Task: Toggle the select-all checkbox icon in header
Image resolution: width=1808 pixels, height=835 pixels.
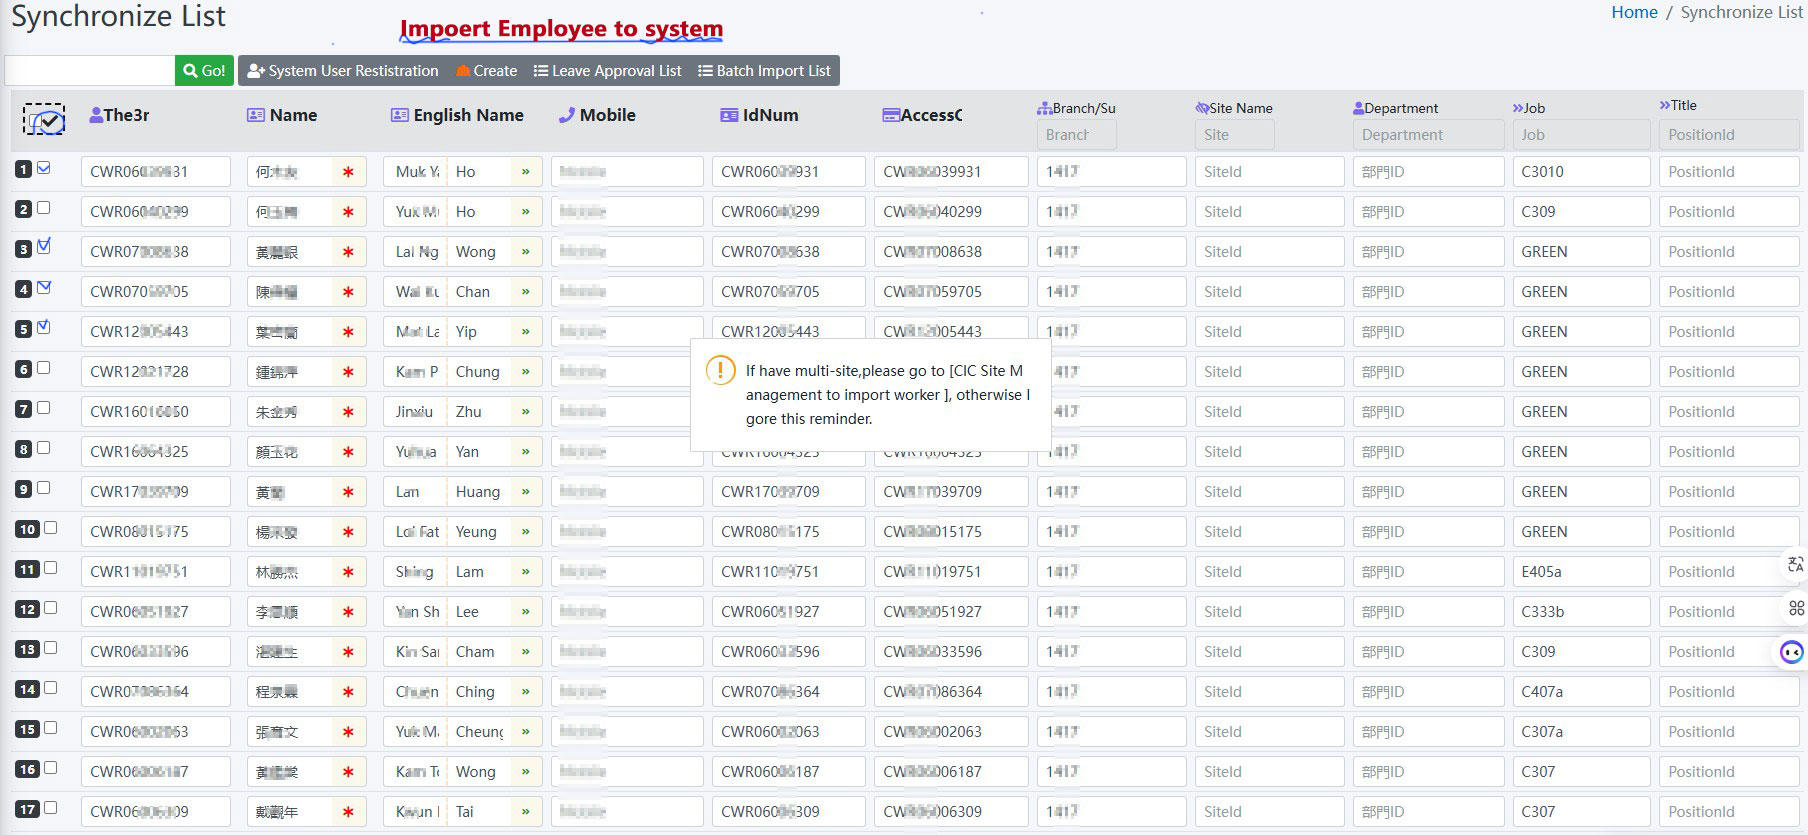Action: pos(44,120)
